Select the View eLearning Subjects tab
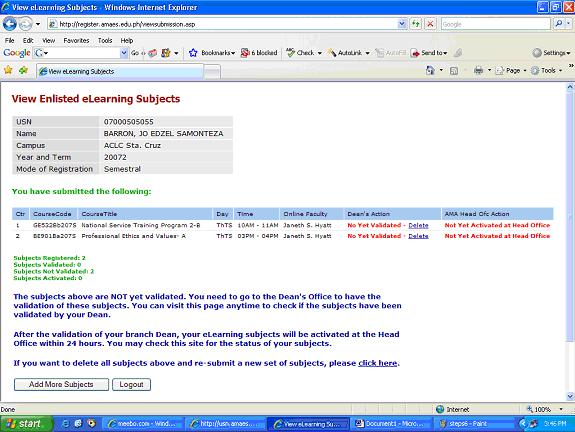This screenshot has height=432, width=575. [120, 71]
